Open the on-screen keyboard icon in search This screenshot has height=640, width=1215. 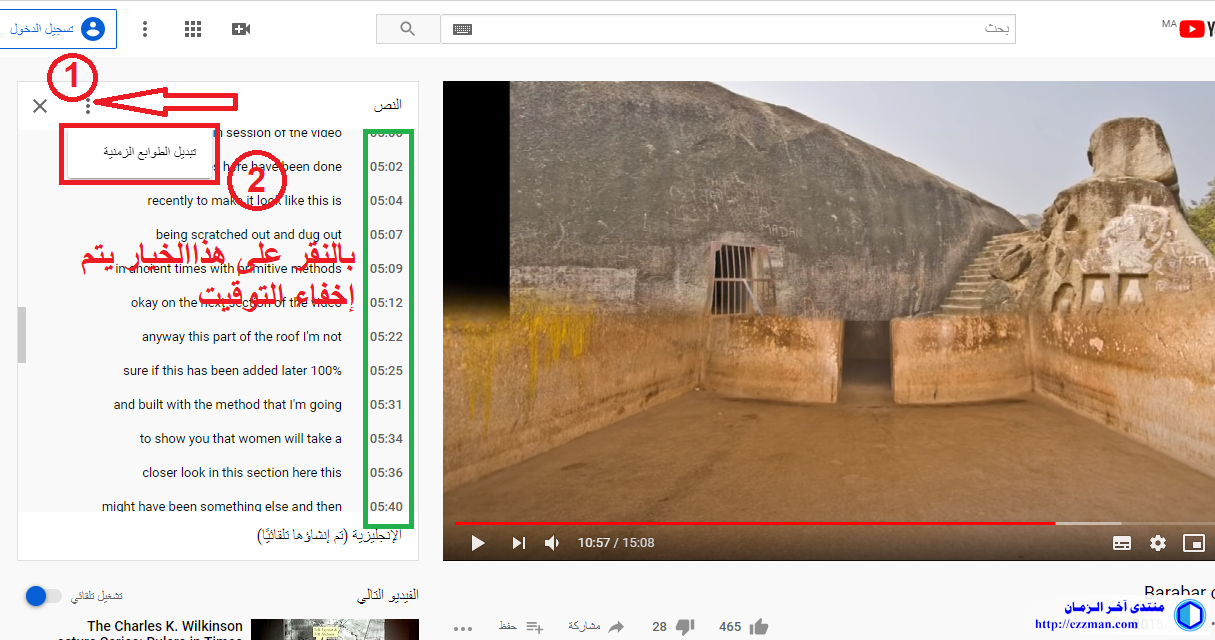pos(462,29)
